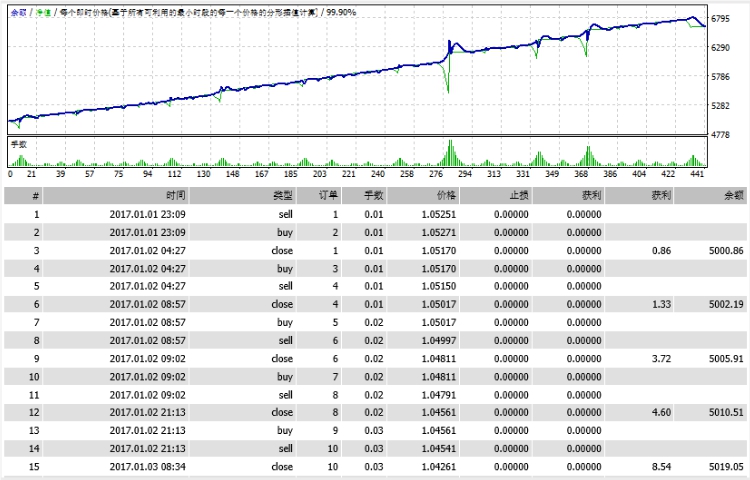Click the 余额 column header in the table

point(710,195)
